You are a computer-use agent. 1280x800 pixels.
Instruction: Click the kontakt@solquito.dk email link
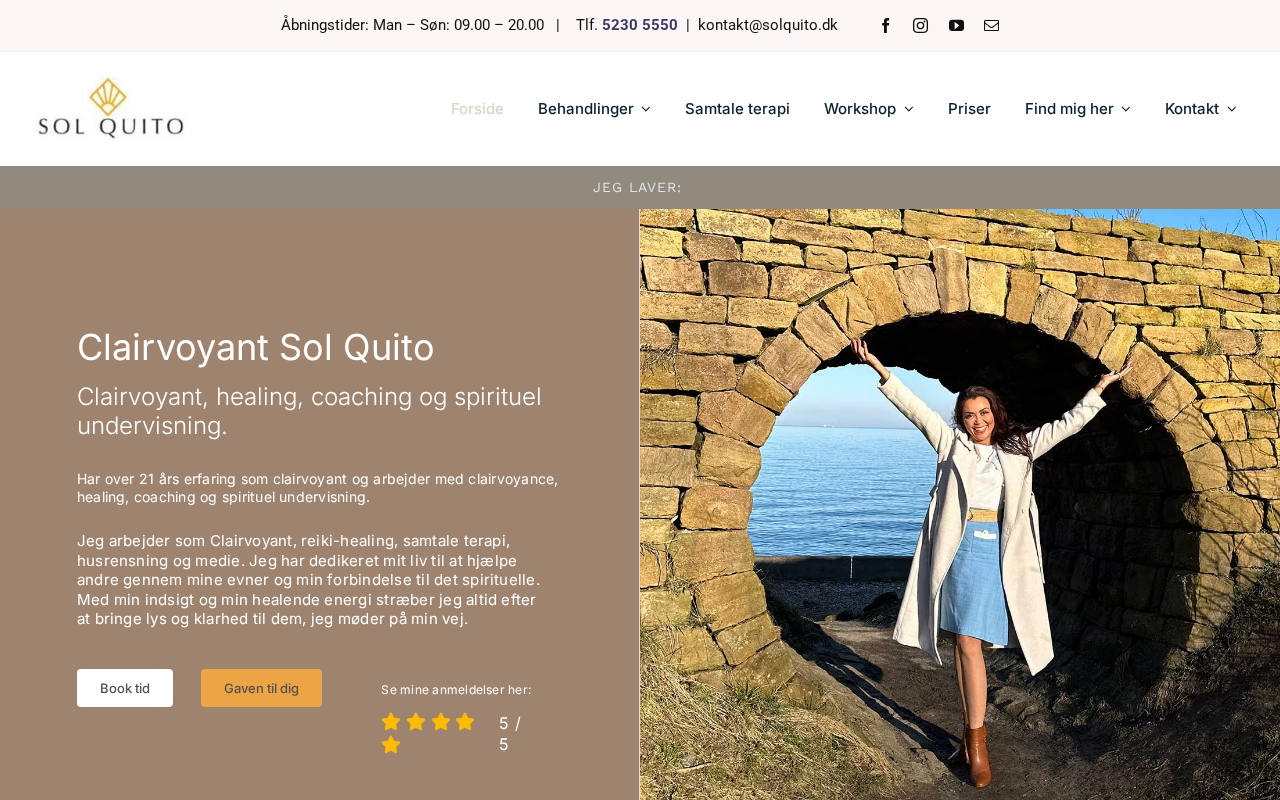pyautogui.click(x=767, y=25)
